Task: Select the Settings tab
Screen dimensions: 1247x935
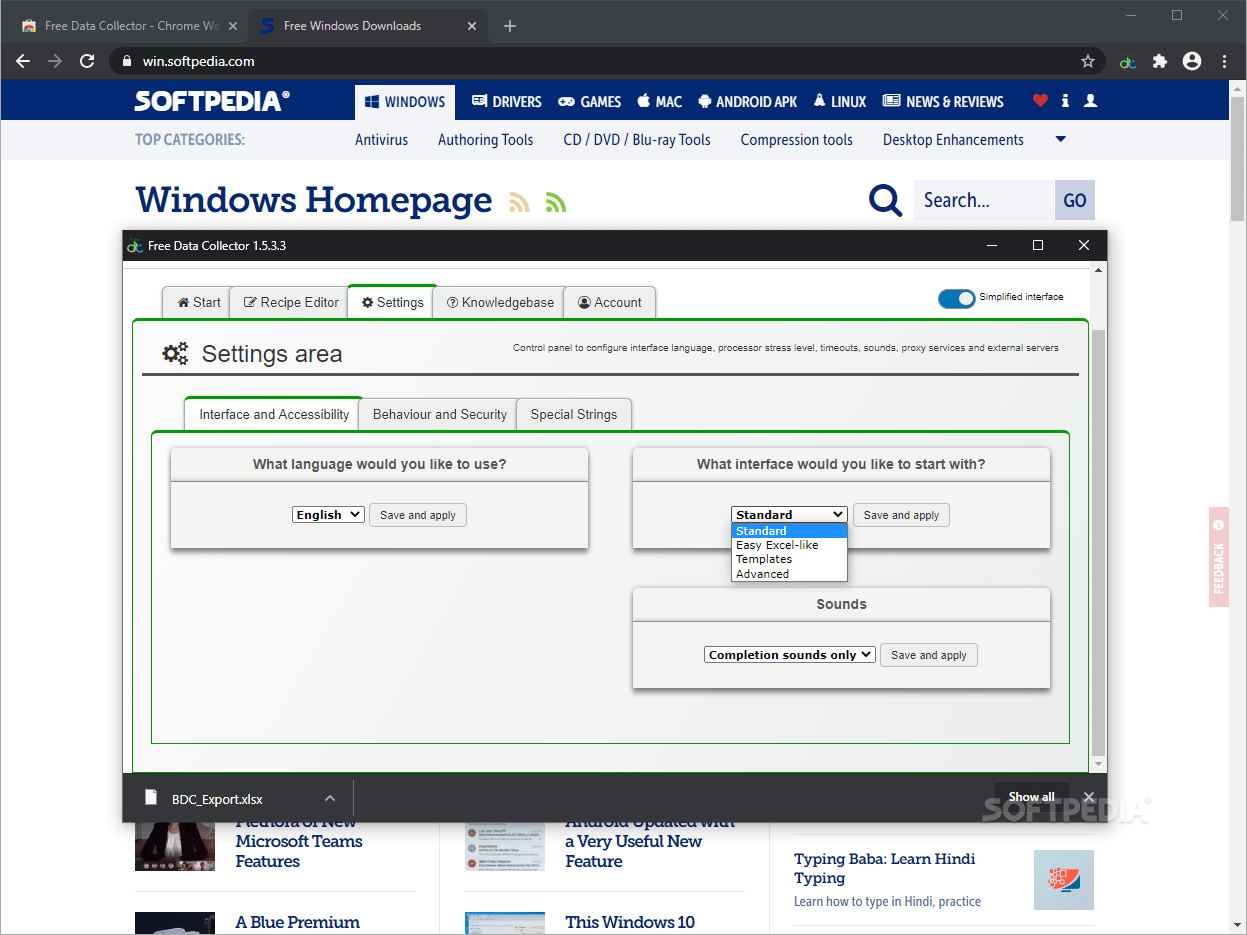Action: click(392, 302)
